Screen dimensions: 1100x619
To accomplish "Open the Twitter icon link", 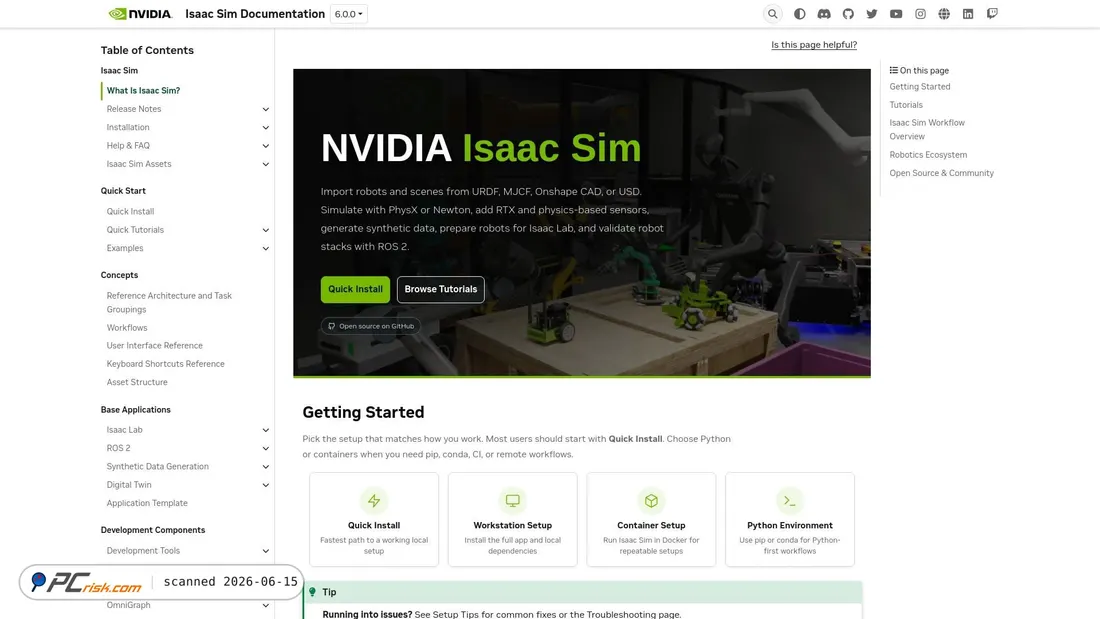I will tap(872, 14).
